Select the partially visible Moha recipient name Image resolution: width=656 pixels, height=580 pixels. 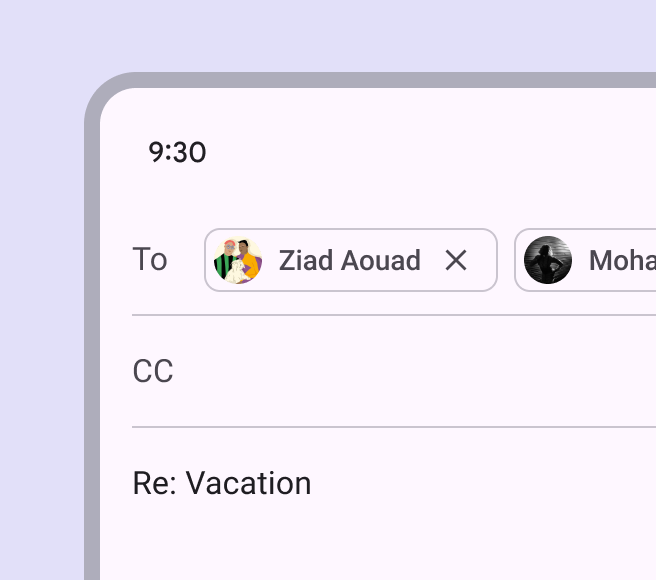621,260
